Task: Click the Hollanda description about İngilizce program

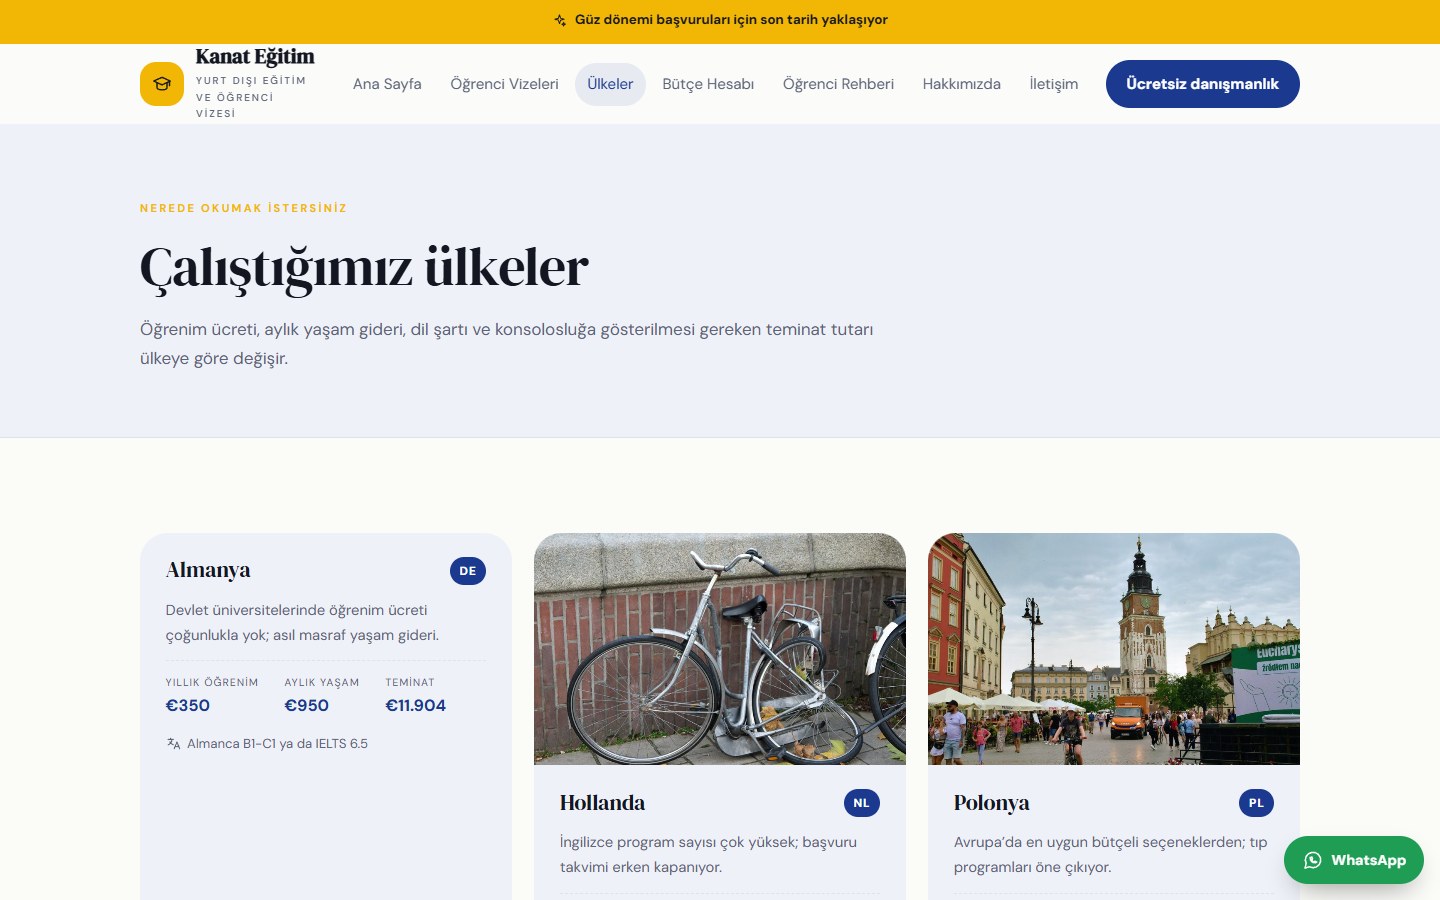Action: coord(708,854)
